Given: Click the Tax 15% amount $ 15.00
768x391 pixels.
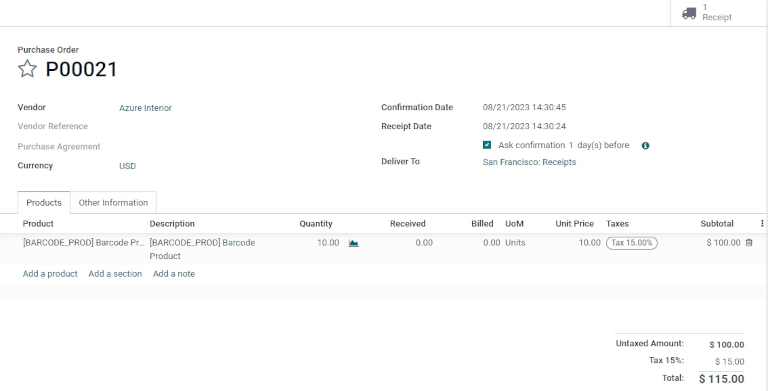Looking at the screenshot, I should coord(730,362).
